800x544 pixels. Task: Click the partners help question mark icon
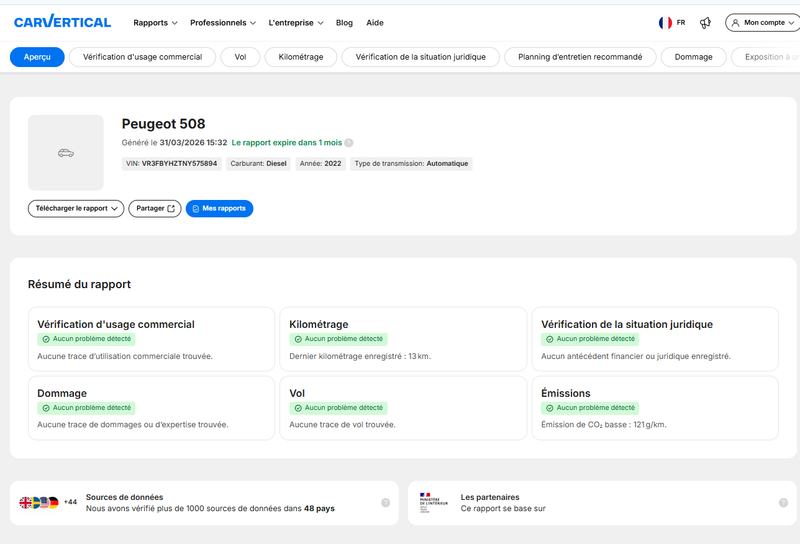pos(783,503)
